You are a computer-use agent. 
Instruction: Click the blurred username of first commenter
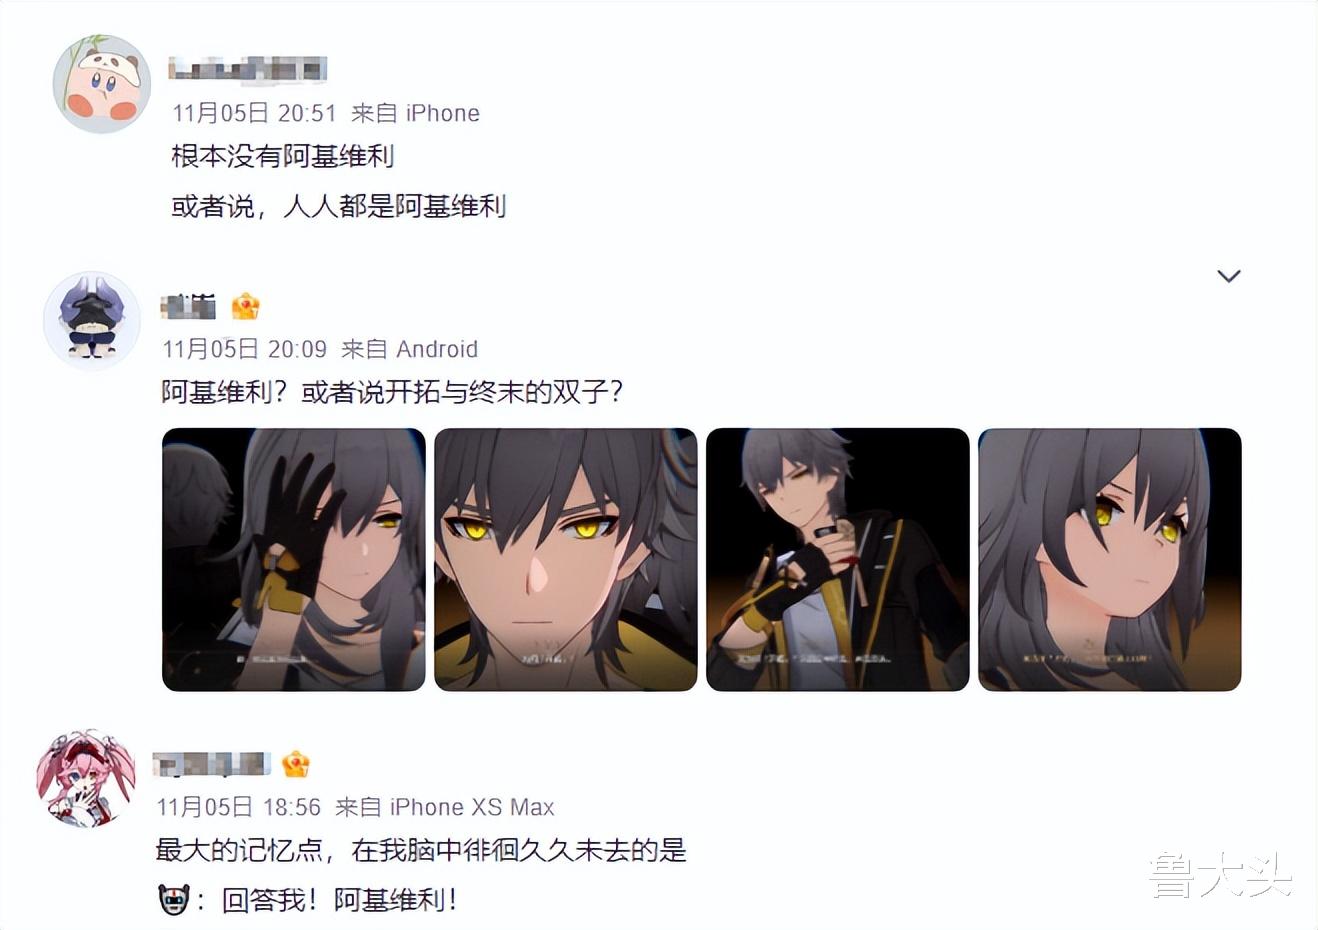coord(248,69)
